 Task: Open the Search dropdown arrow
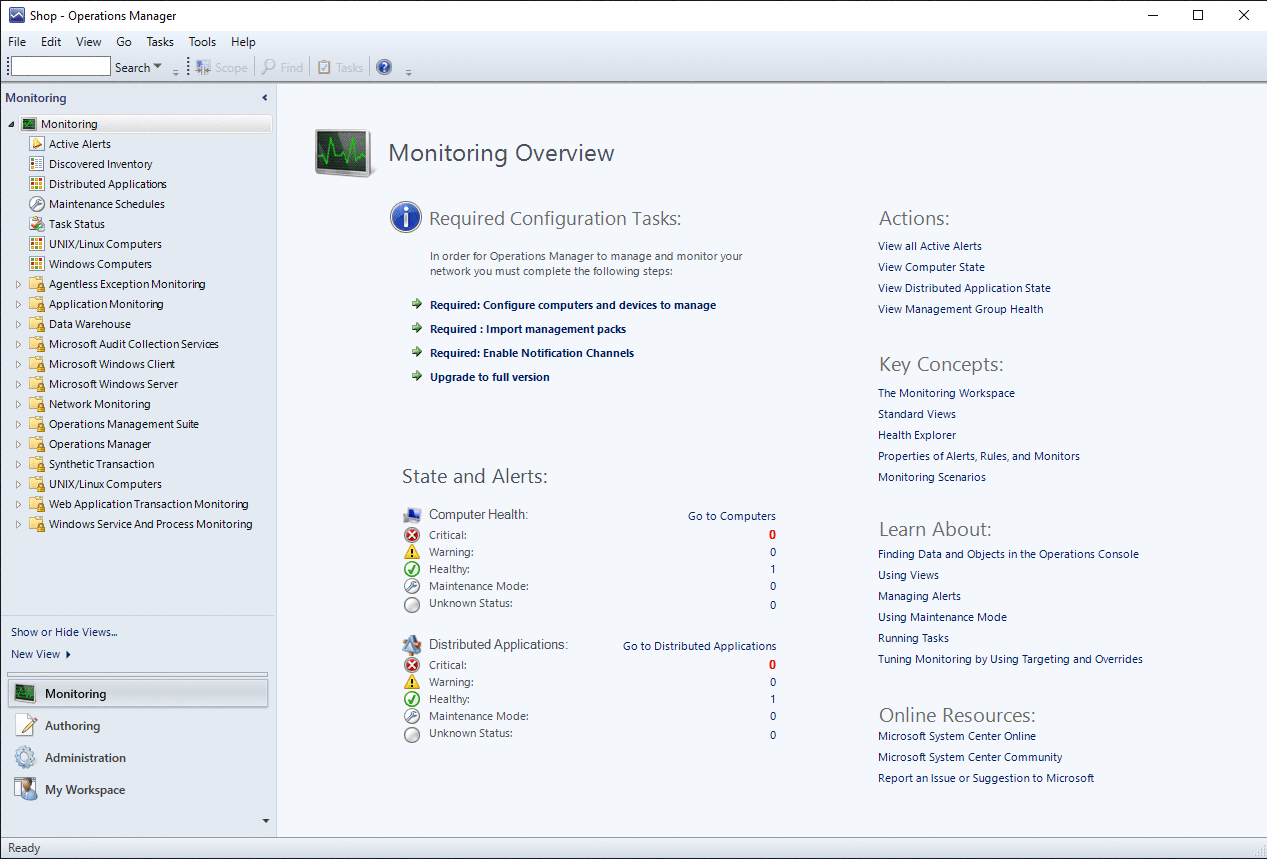pos(158,67)
